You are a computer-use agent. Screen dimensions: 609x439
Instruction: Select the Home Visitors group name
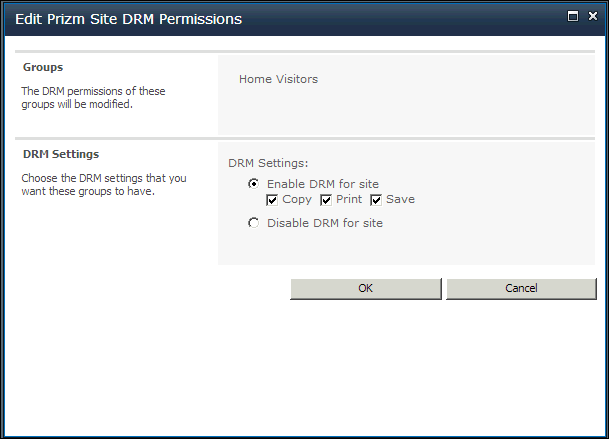[278, 79]
